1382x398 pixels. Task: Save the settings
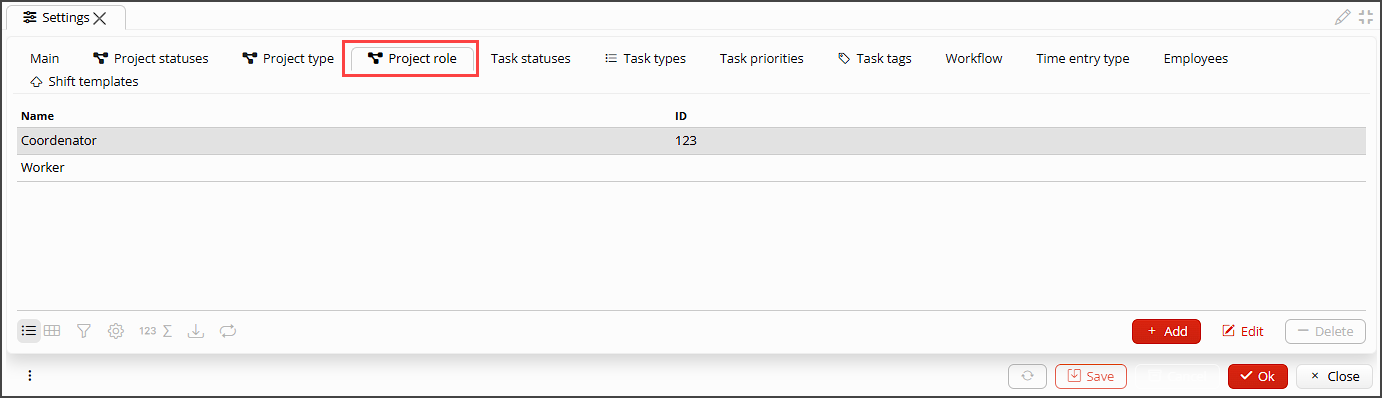click(x=1091, y=376)
